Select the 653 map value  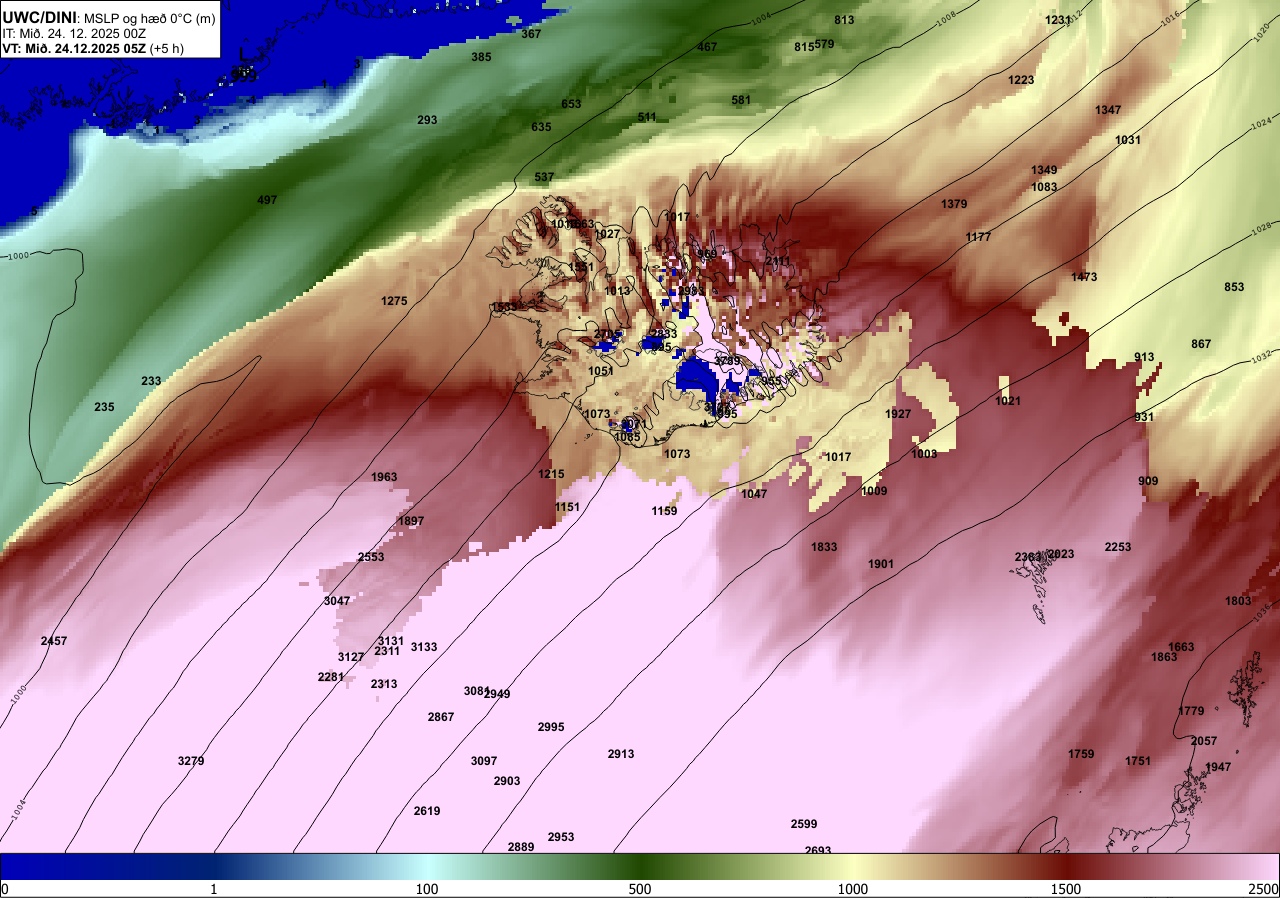pos(571,104)
